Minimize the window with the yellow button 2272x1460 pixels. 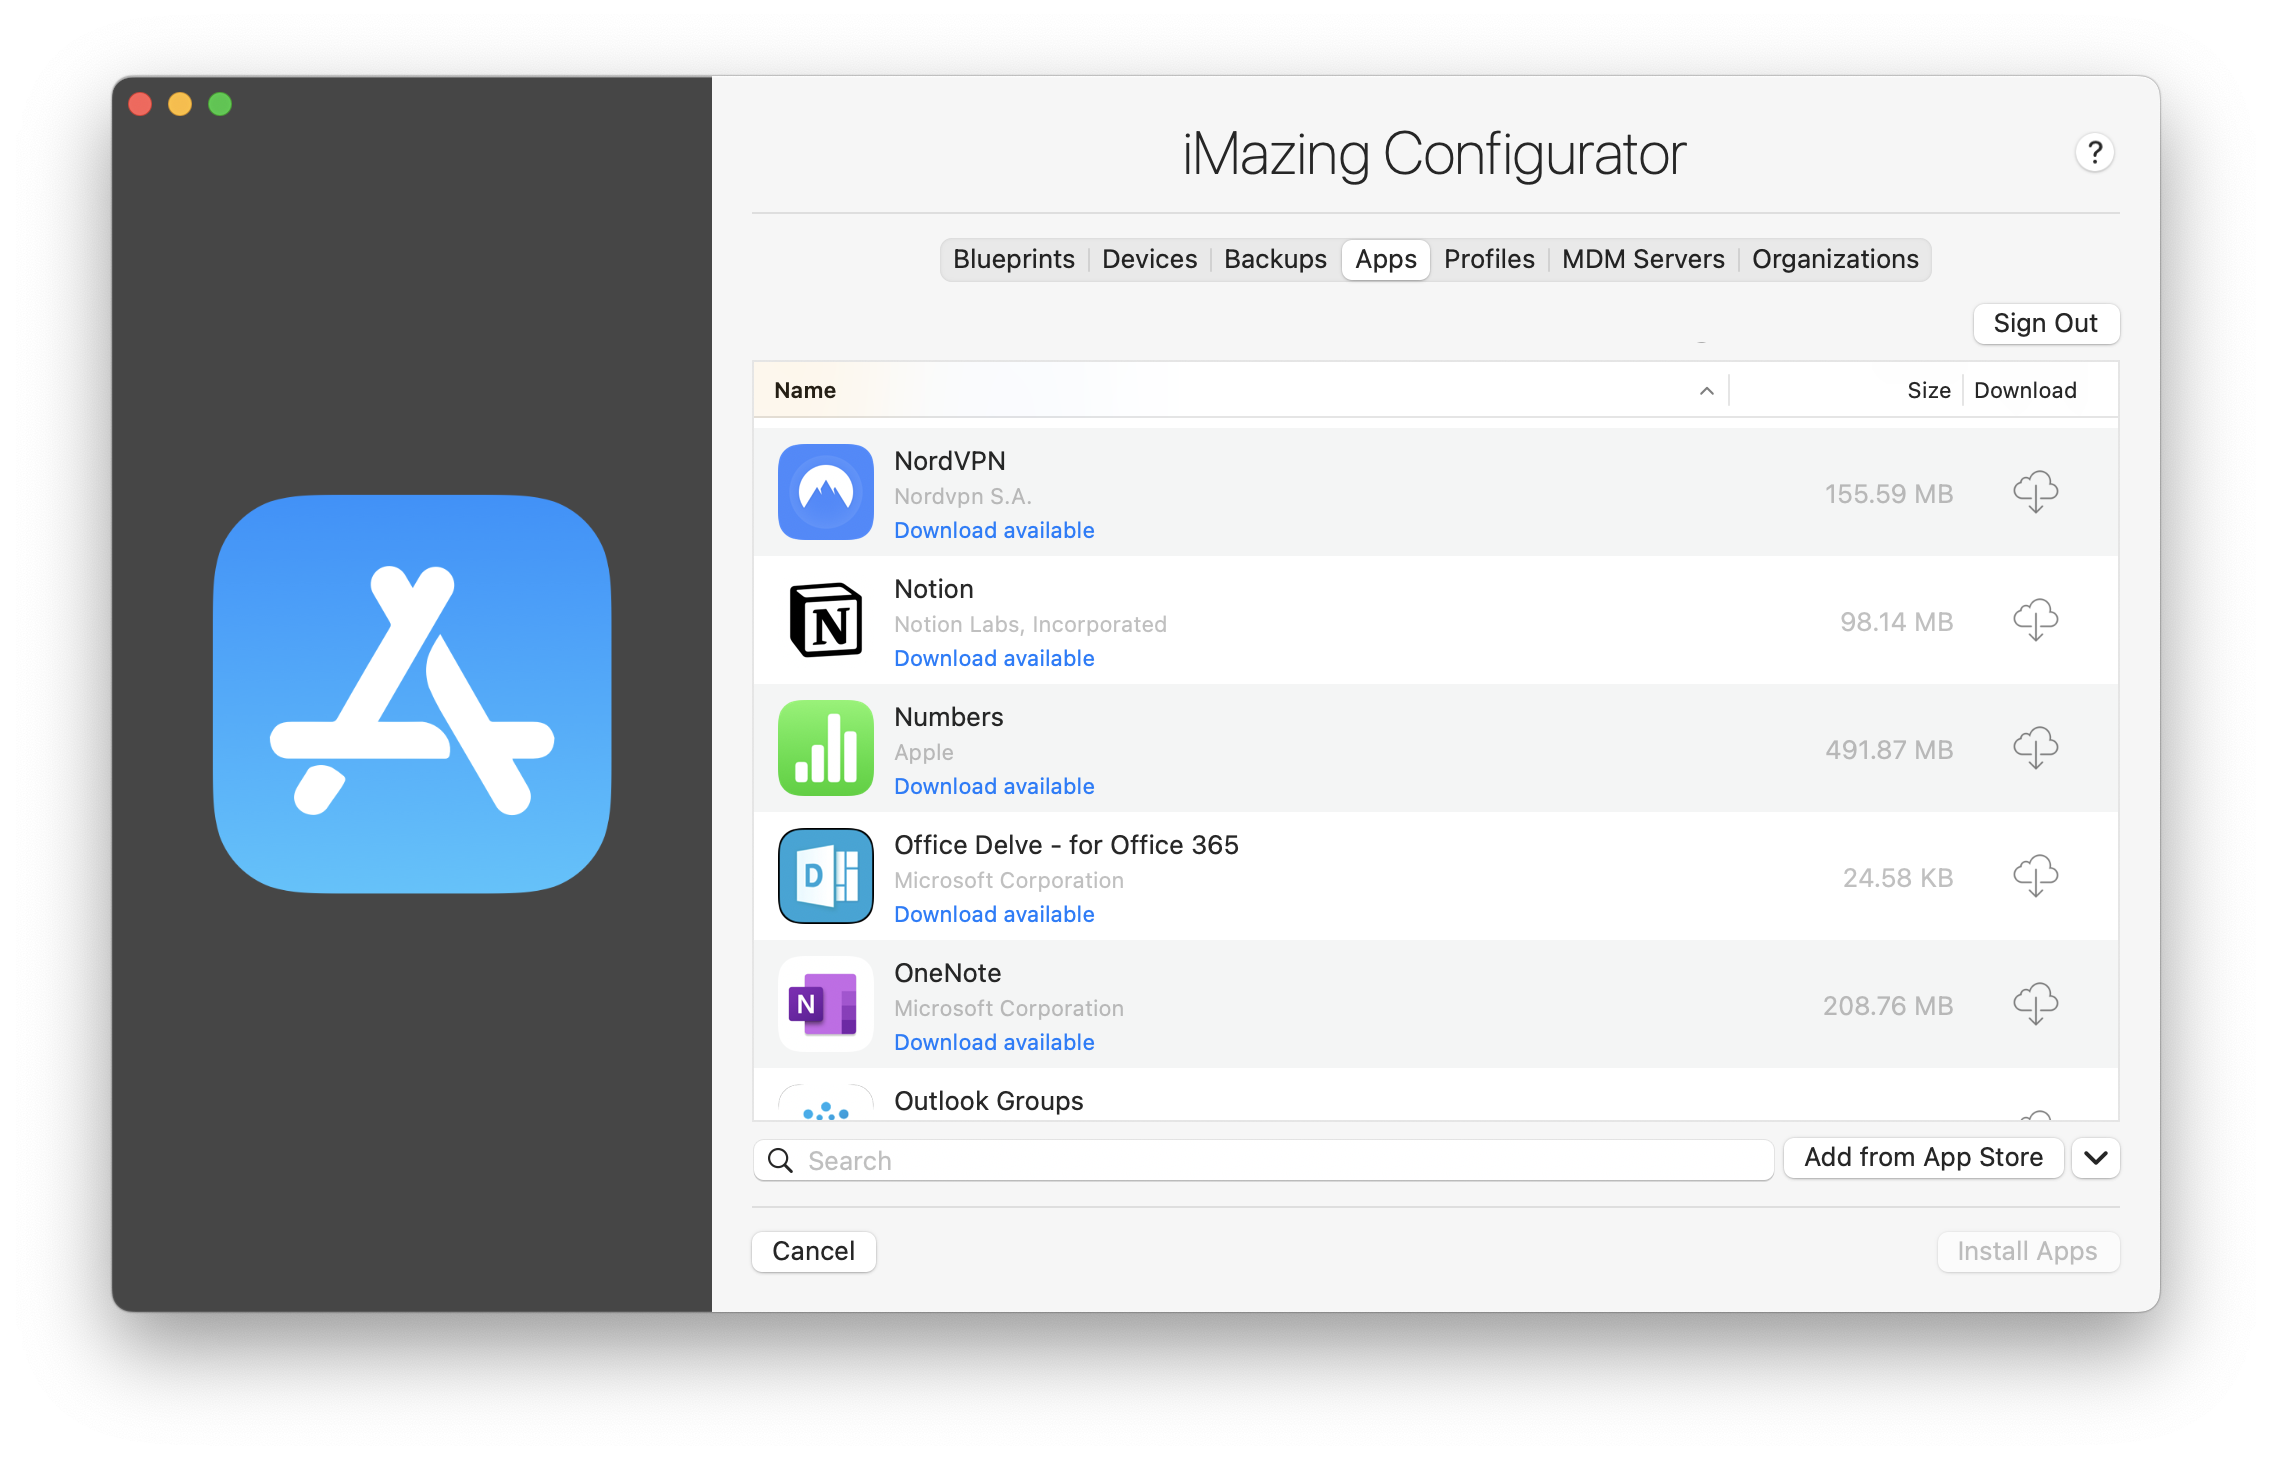pos(180,104)
